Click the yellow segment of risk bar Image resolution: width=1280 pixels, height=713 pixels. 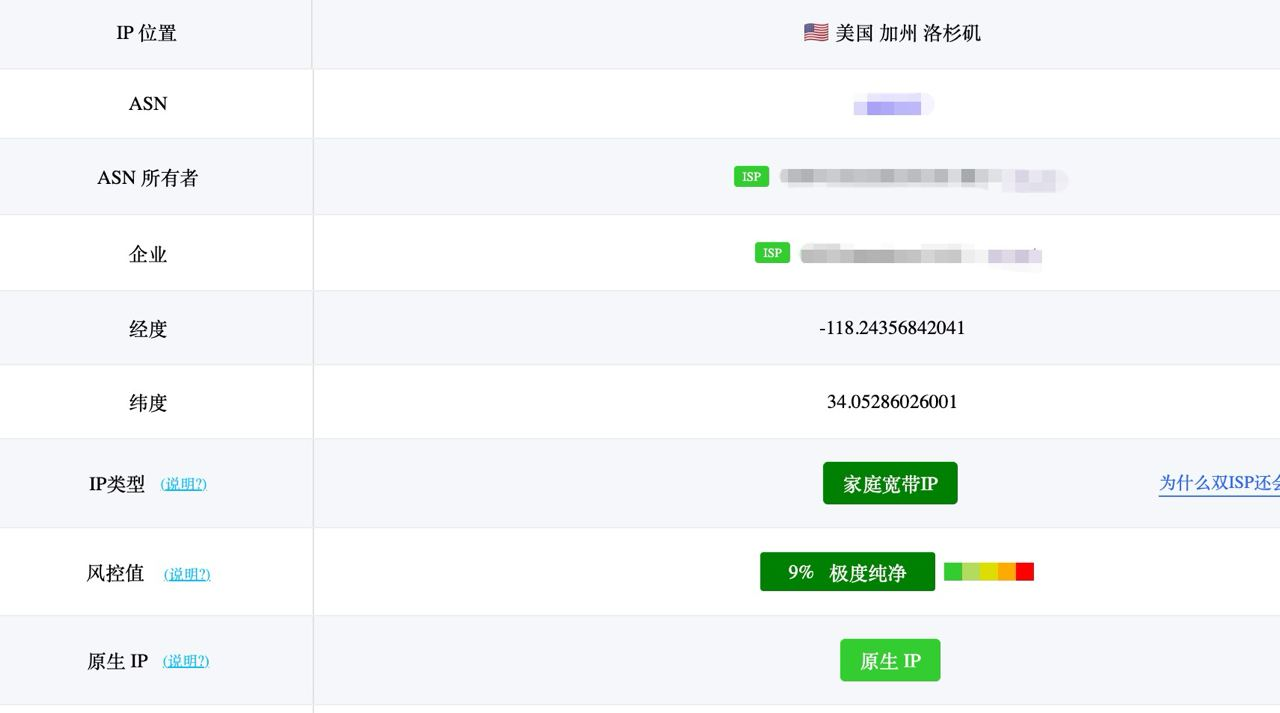pos(989,572)
